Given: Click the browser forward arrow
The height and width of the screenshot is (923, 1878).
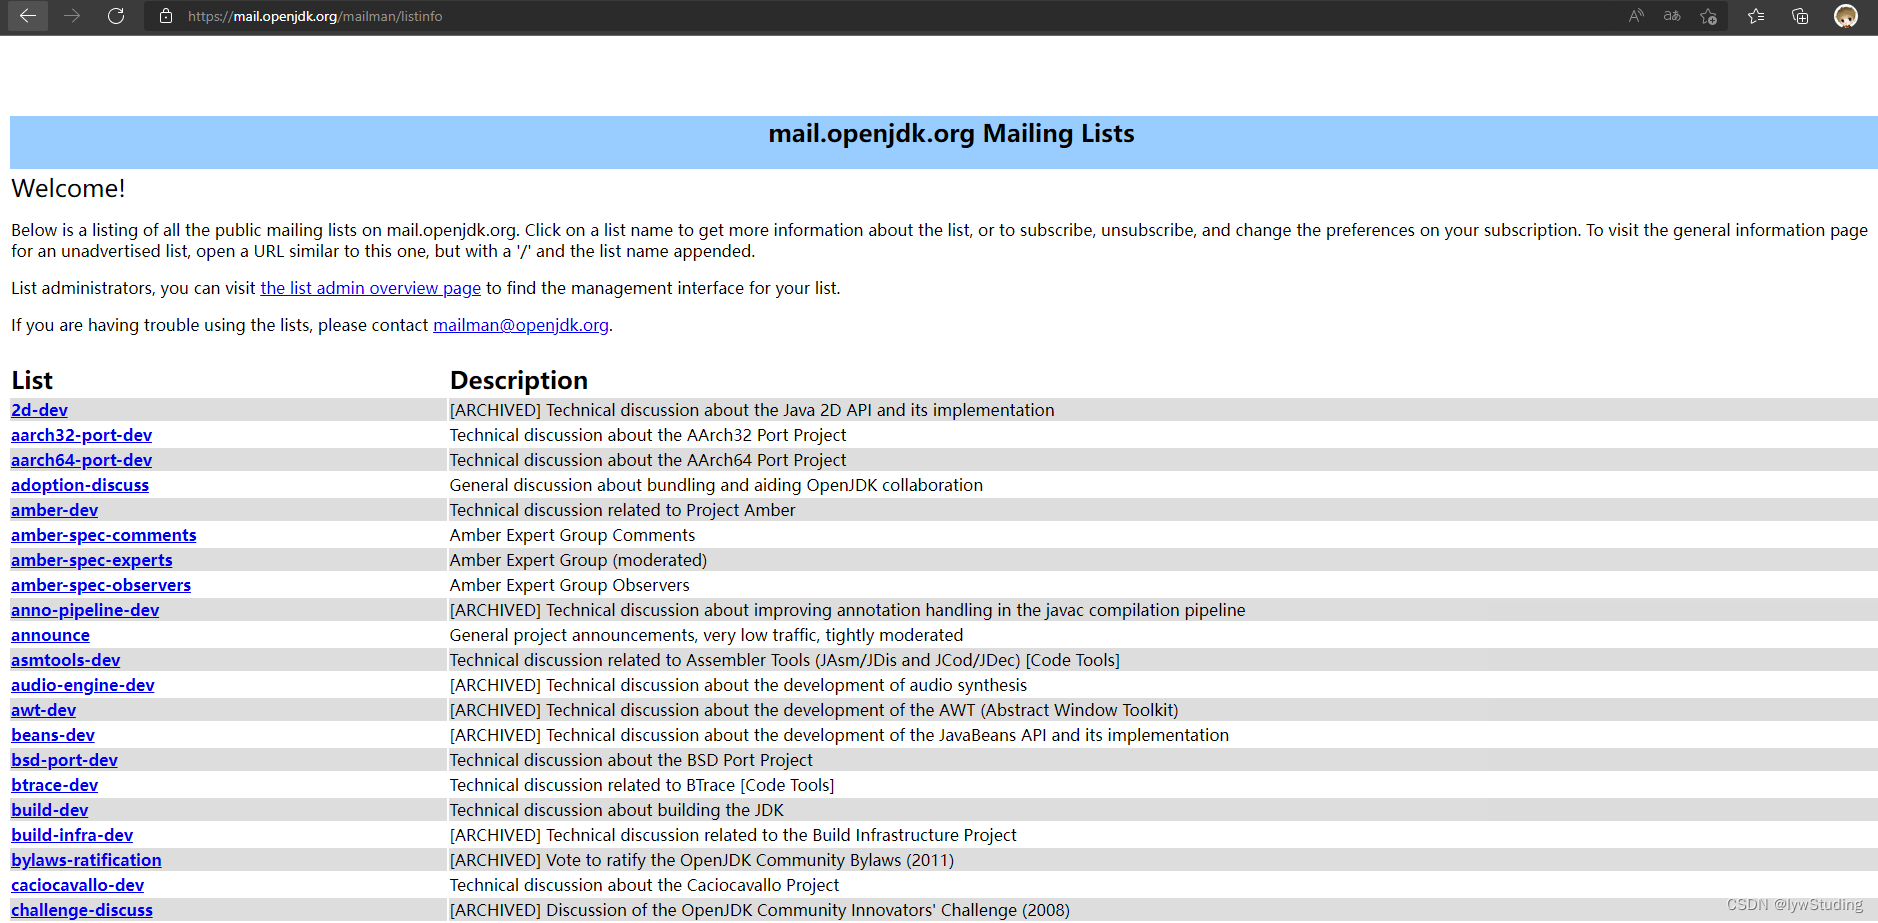Looking at the screenshot, I should point(72,16).
